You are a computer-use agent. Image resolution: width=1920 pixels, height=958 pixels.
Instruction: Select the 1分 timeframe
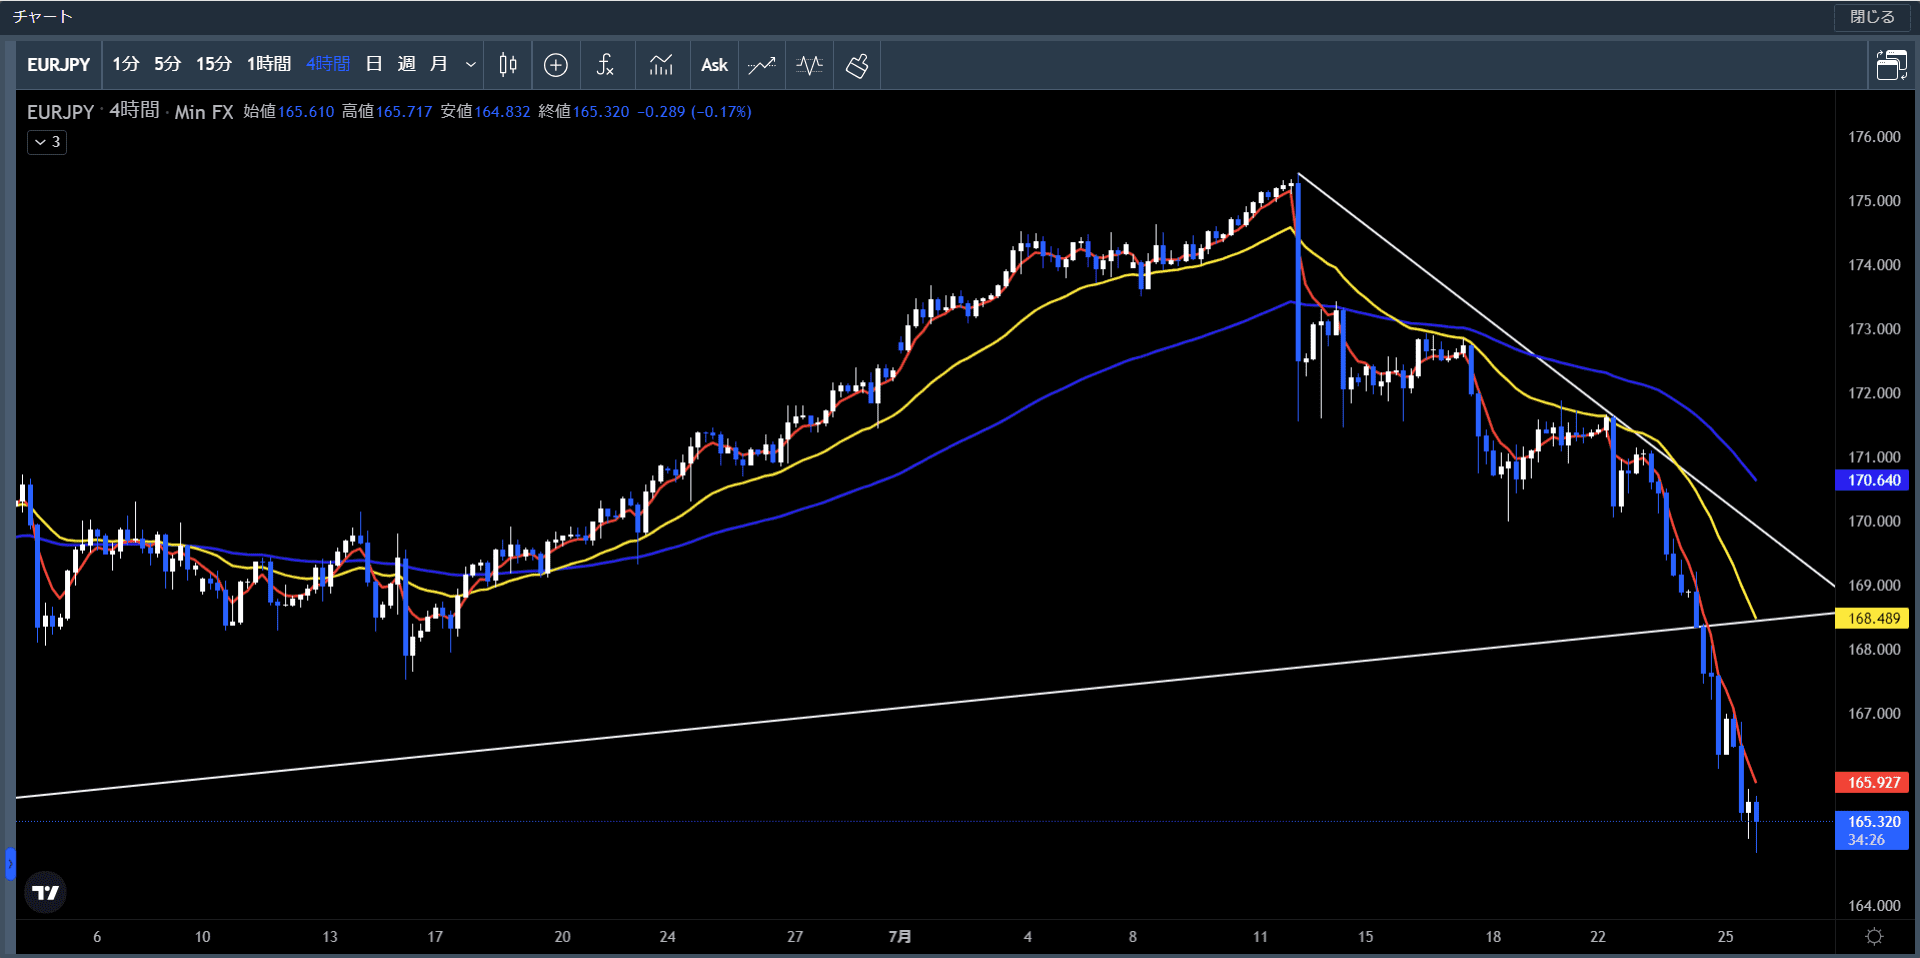point(126,64)
